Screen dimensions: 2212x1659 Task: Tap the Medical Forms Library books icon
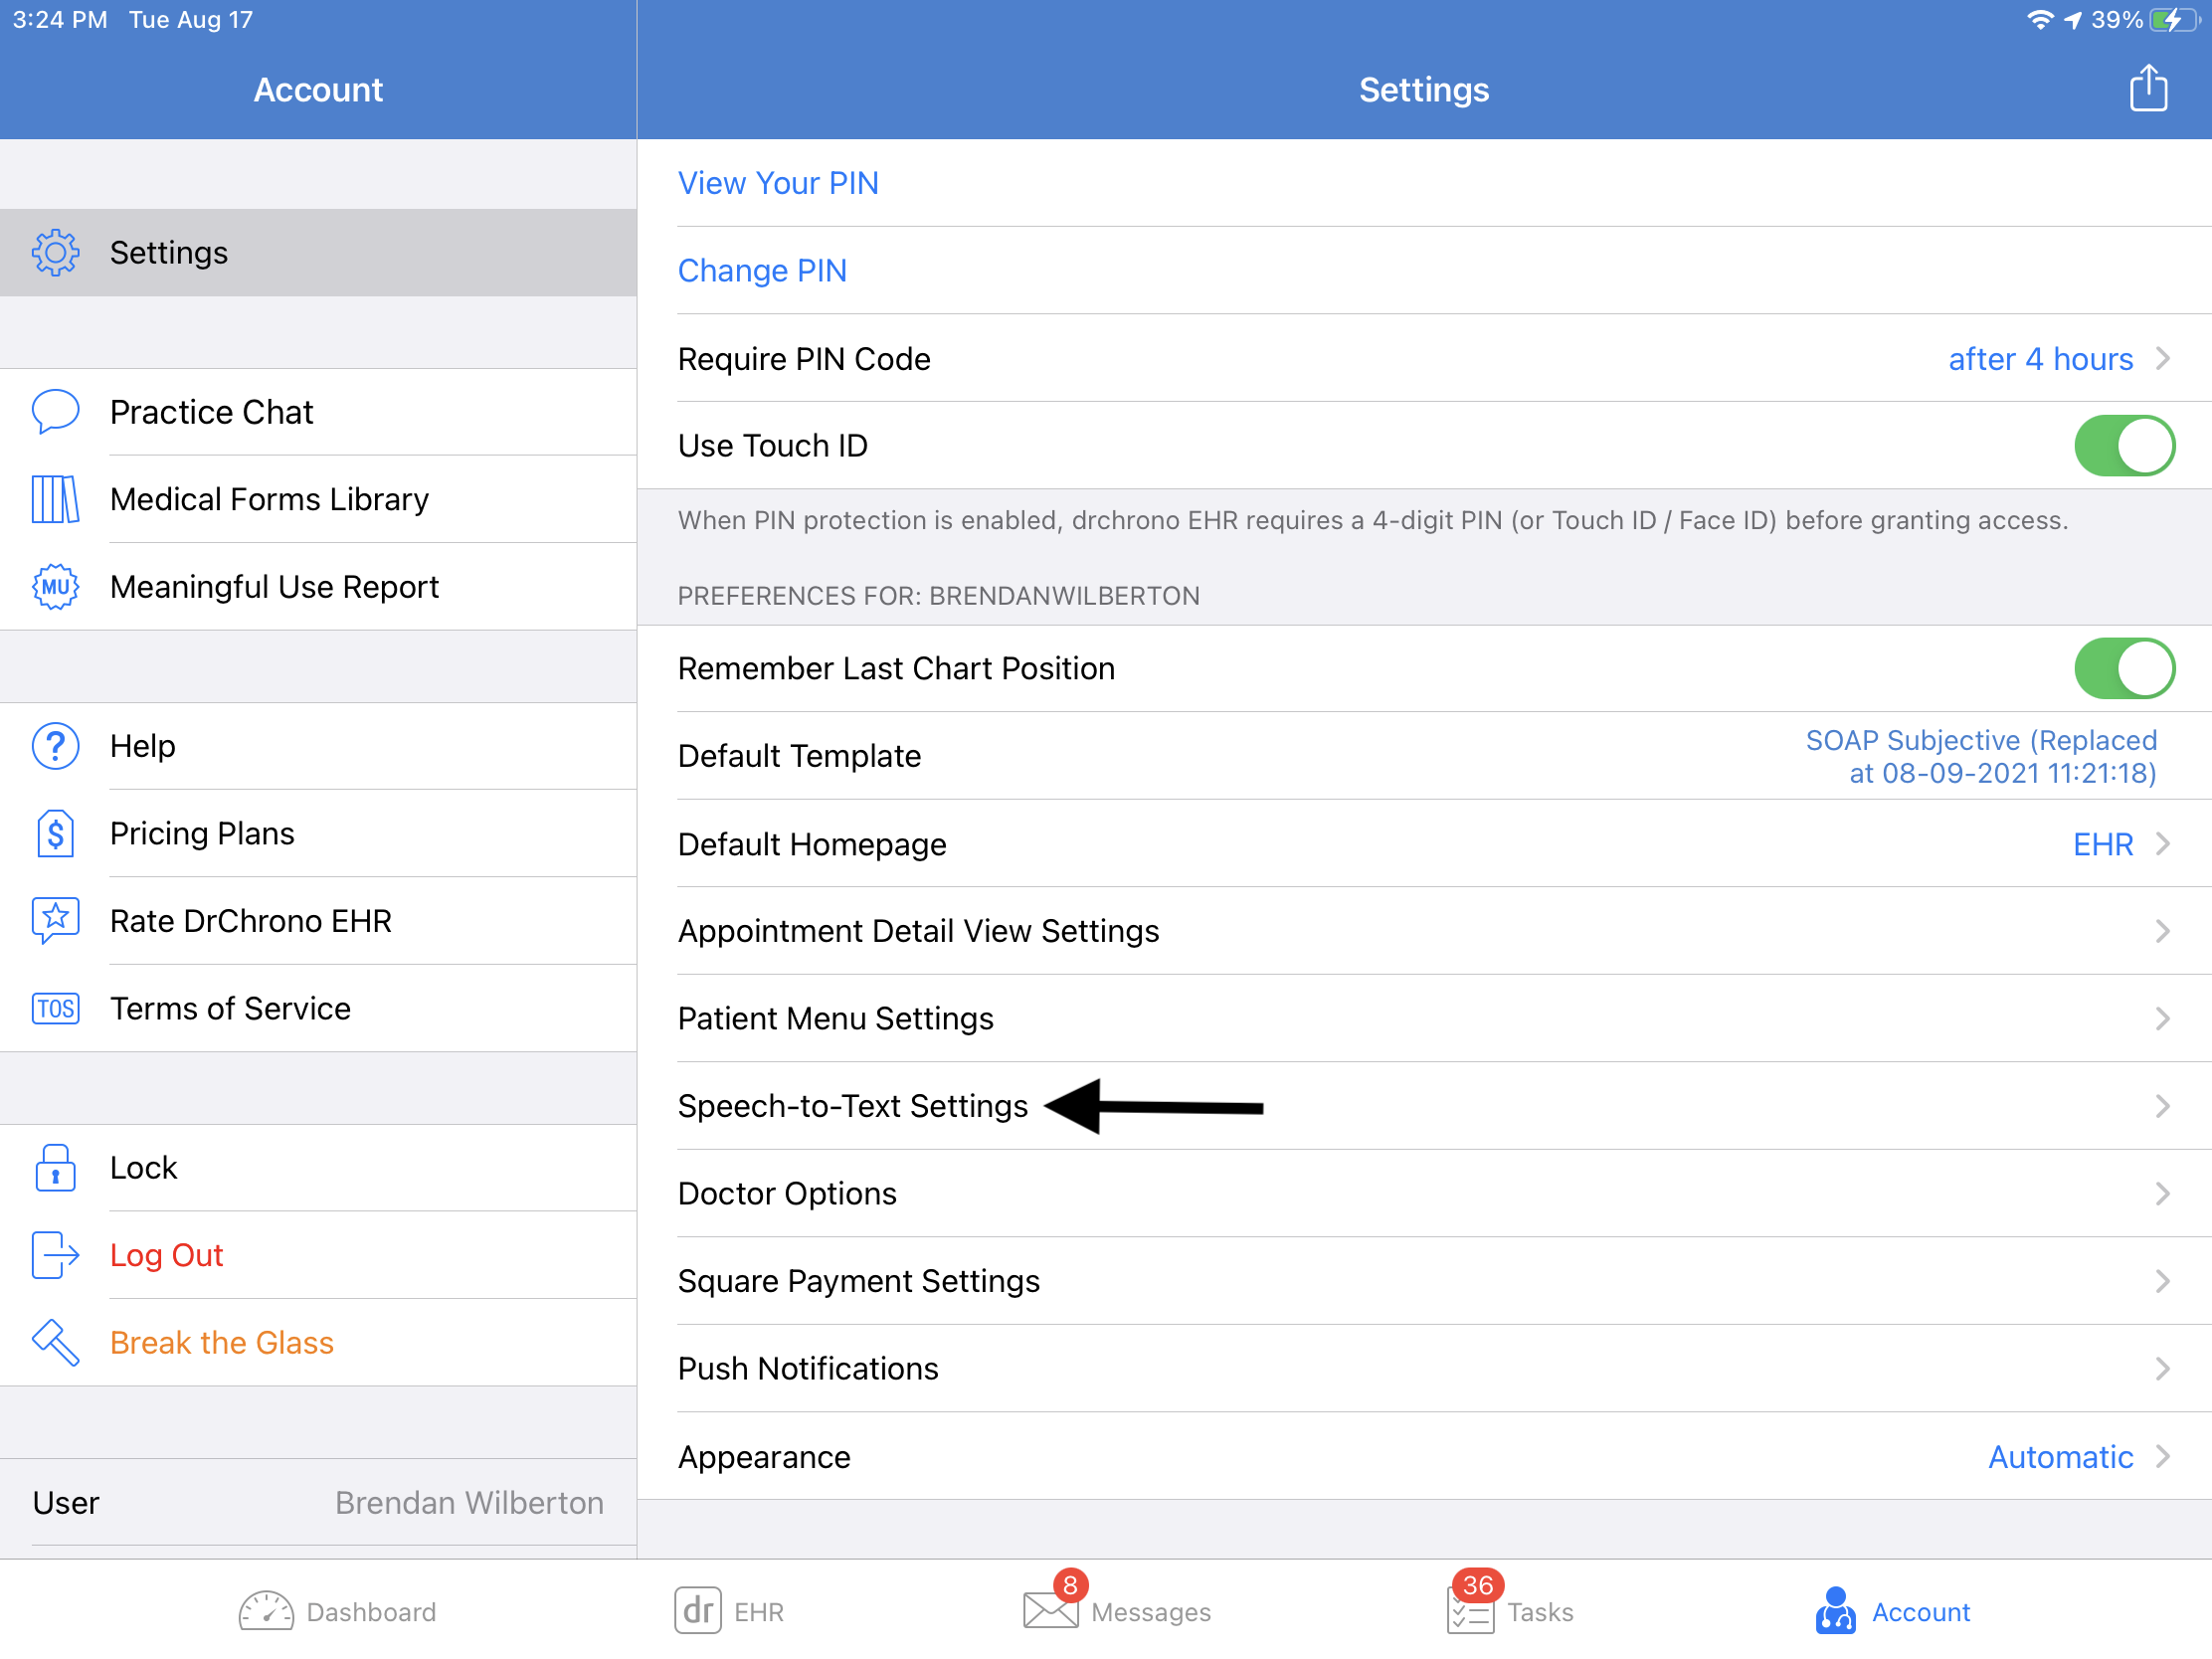pos(55,499)
